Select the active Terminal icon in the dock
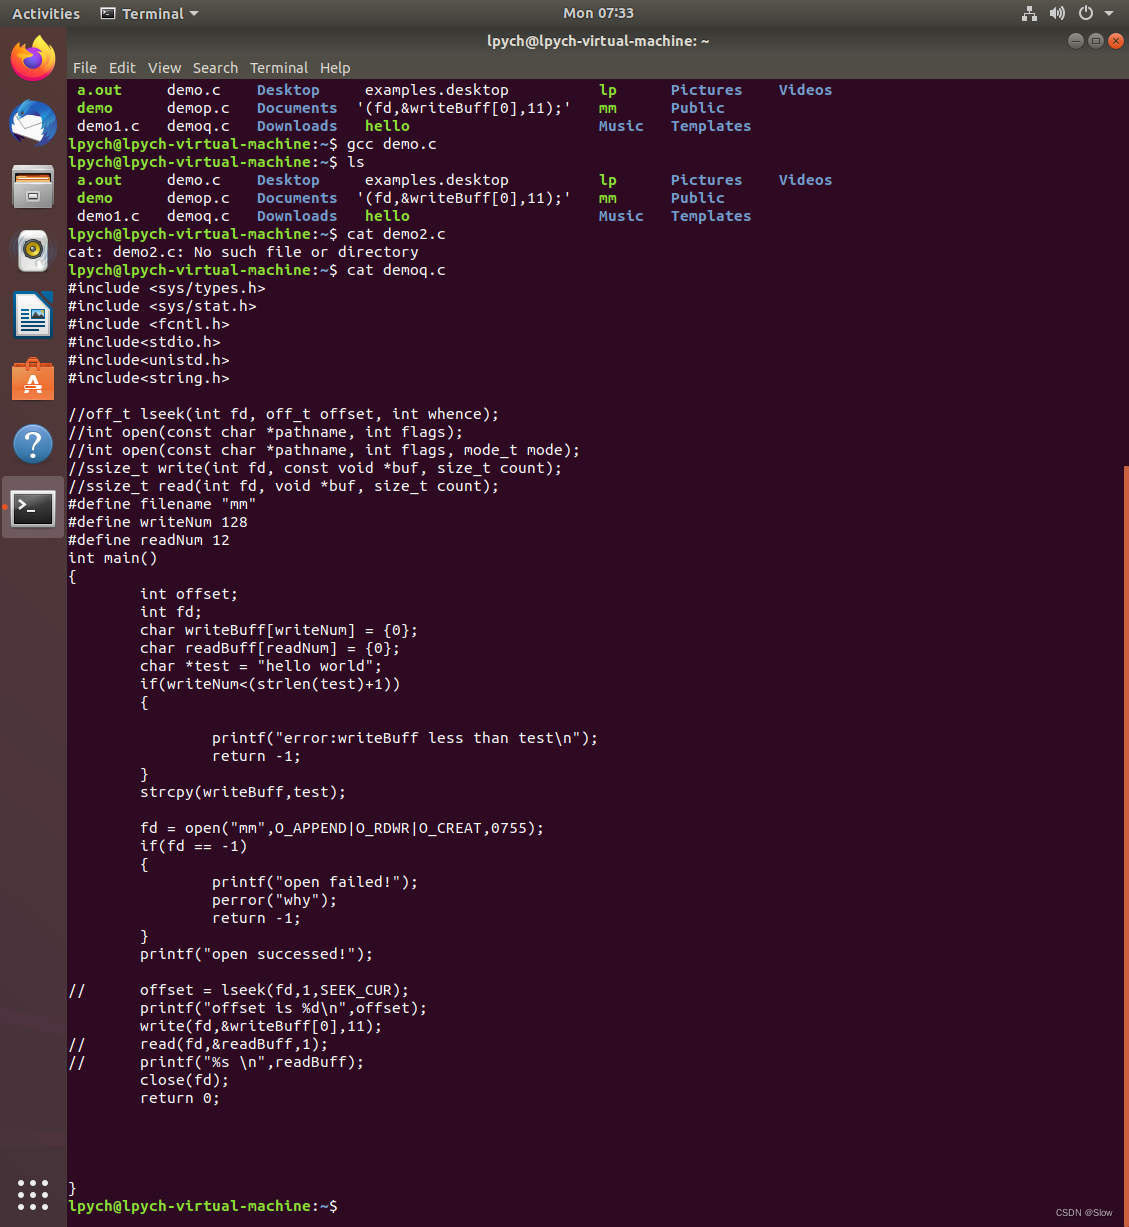The image size is (1129, 1227). (x=33, y=508)
